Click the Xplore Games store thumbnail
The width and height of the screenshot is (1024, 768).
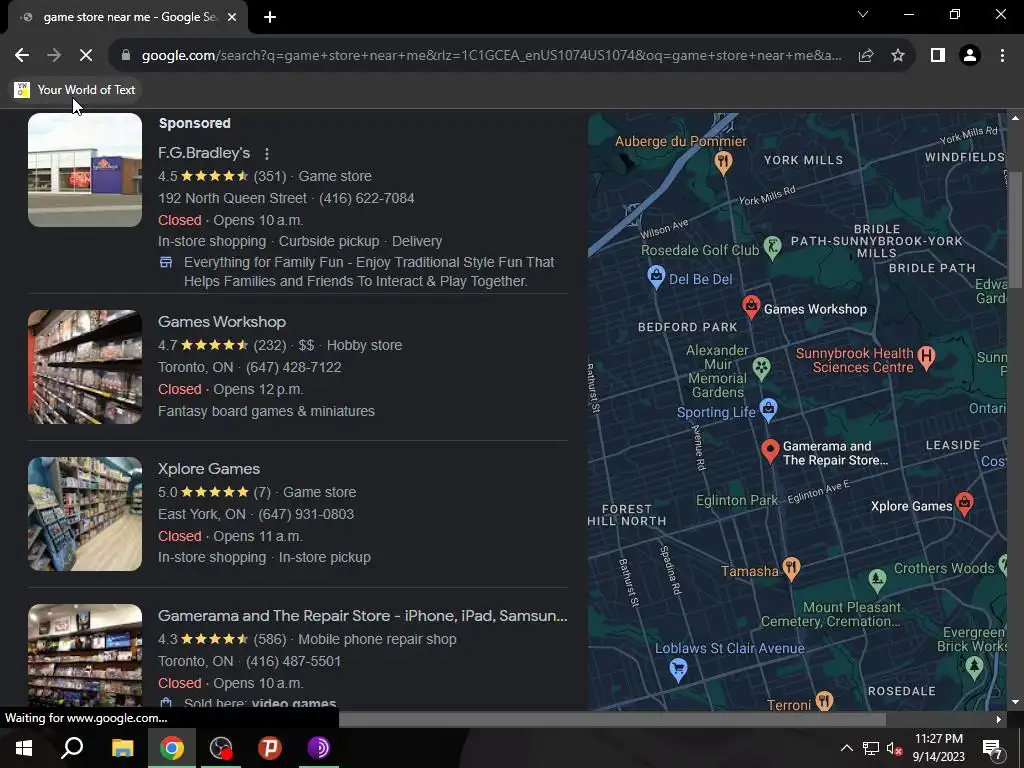[85, 514]
